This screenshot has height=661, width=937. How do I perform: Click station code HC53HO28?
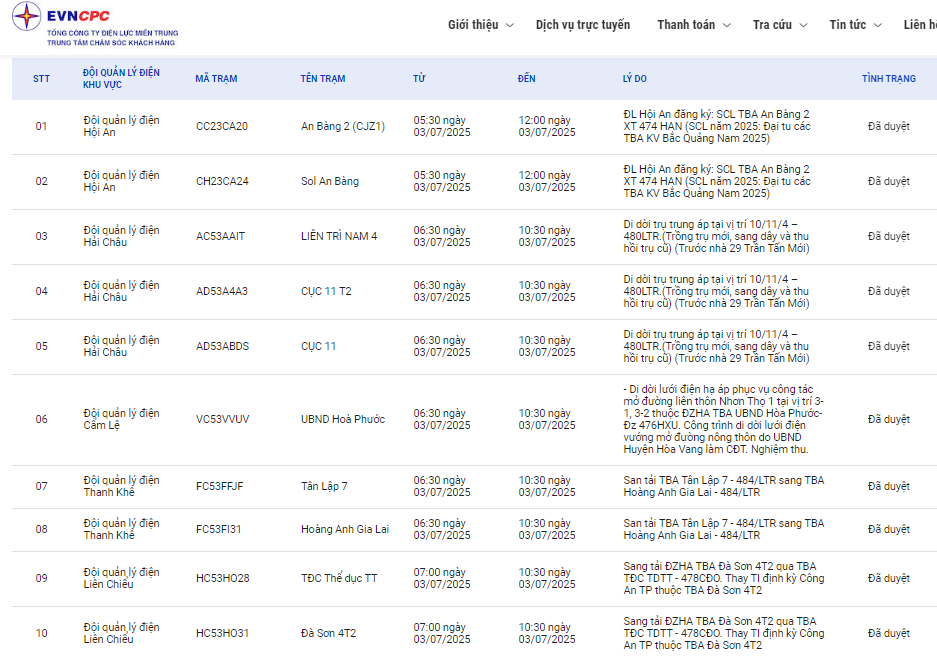pos(223,579)
